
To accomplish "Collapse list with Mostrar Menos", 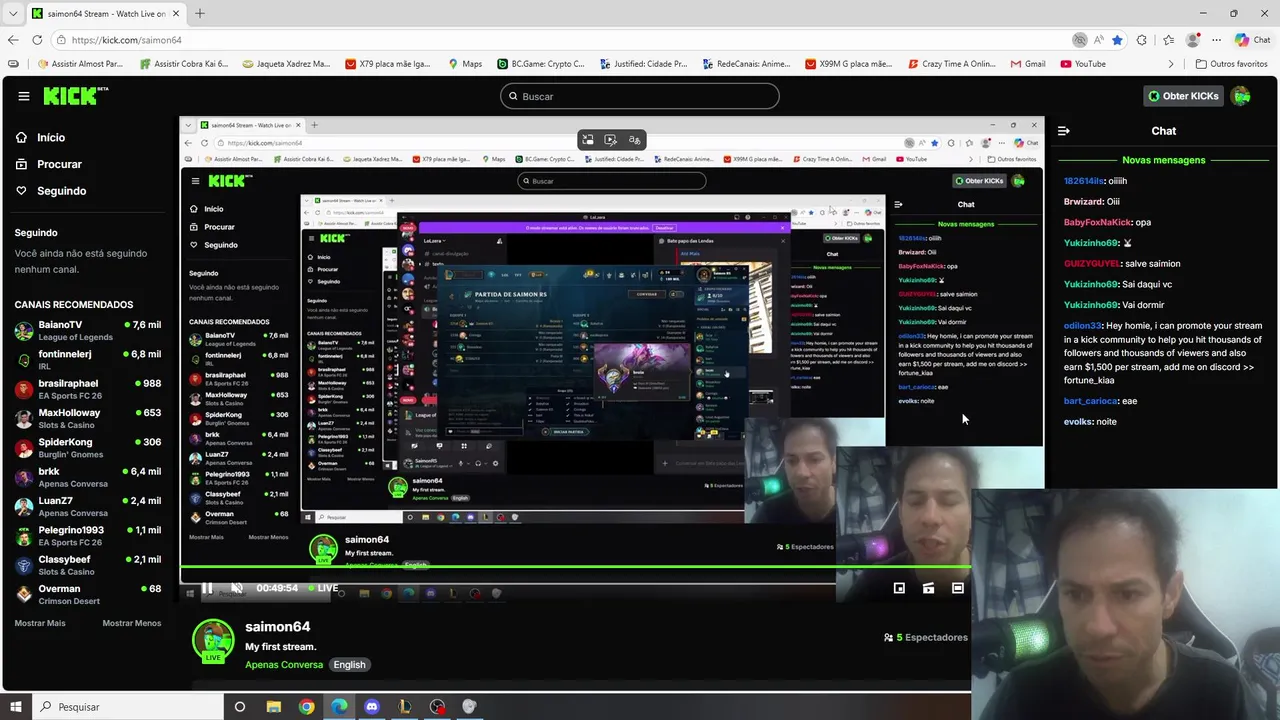I will click(x=131, y=623).
